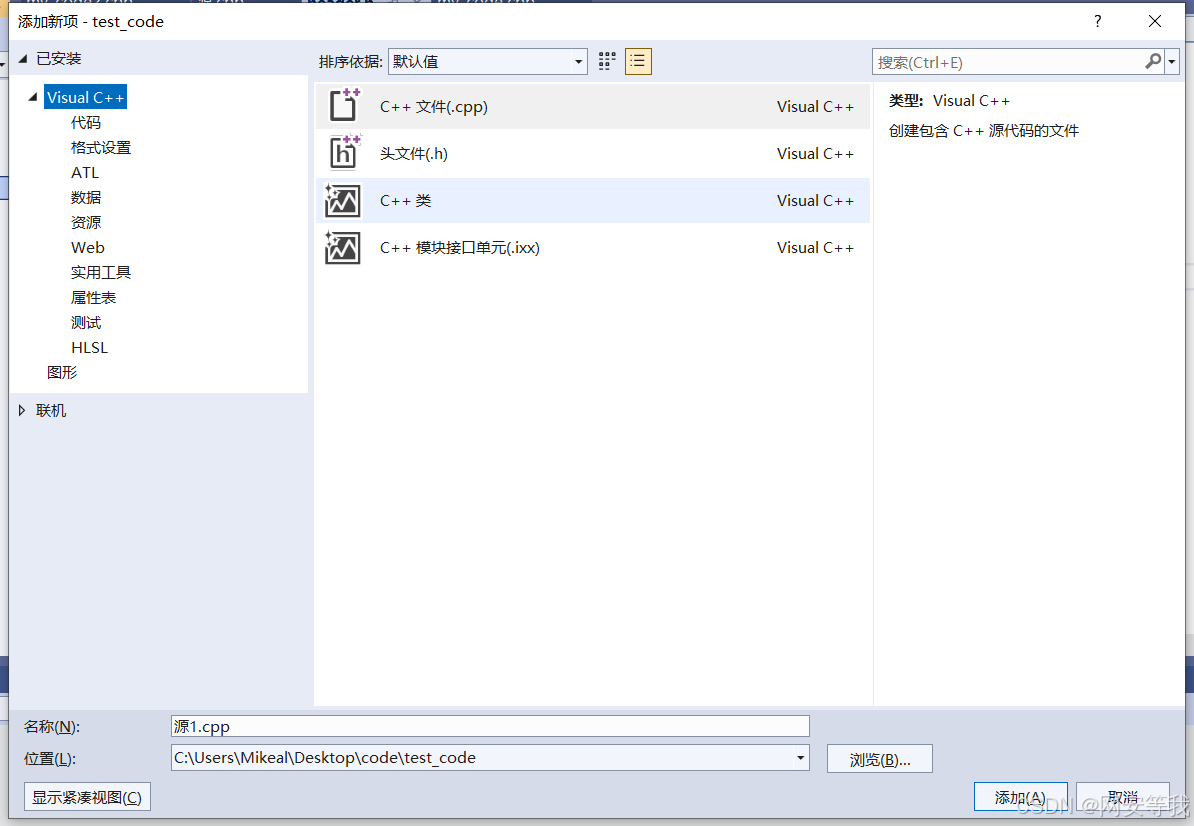Open the 位置 path dropdown arrow
1194x826 pixels.
coord(800,758)
